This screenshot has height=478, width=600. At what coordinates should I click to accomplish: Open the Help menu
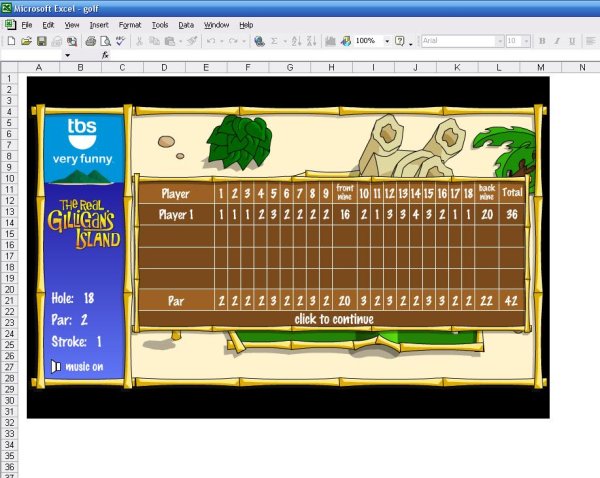coord(246,25)
